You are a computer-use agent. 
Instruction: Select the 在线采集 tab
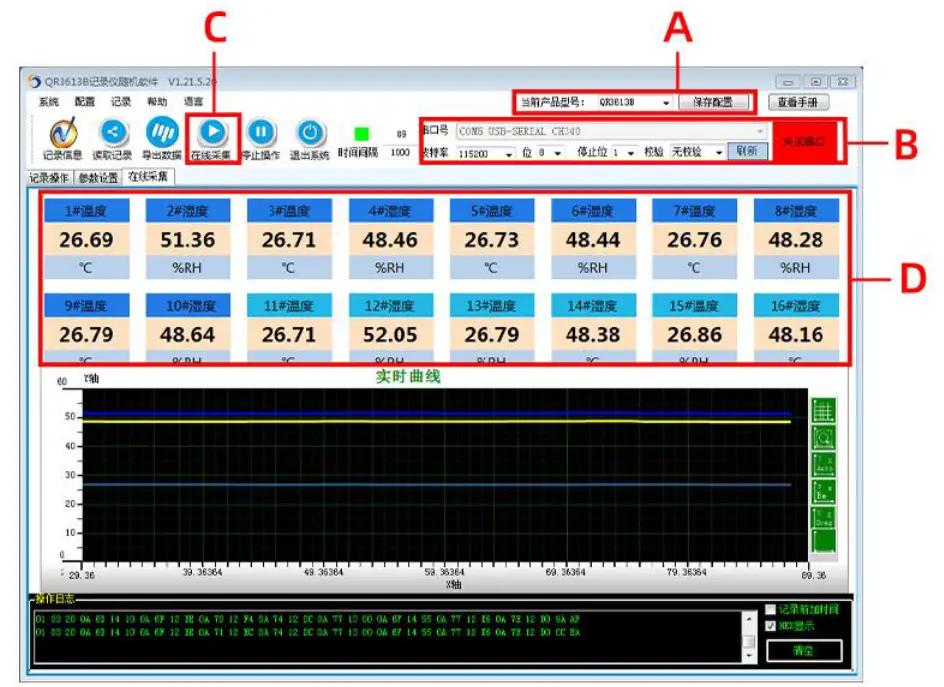pos(148,177)
